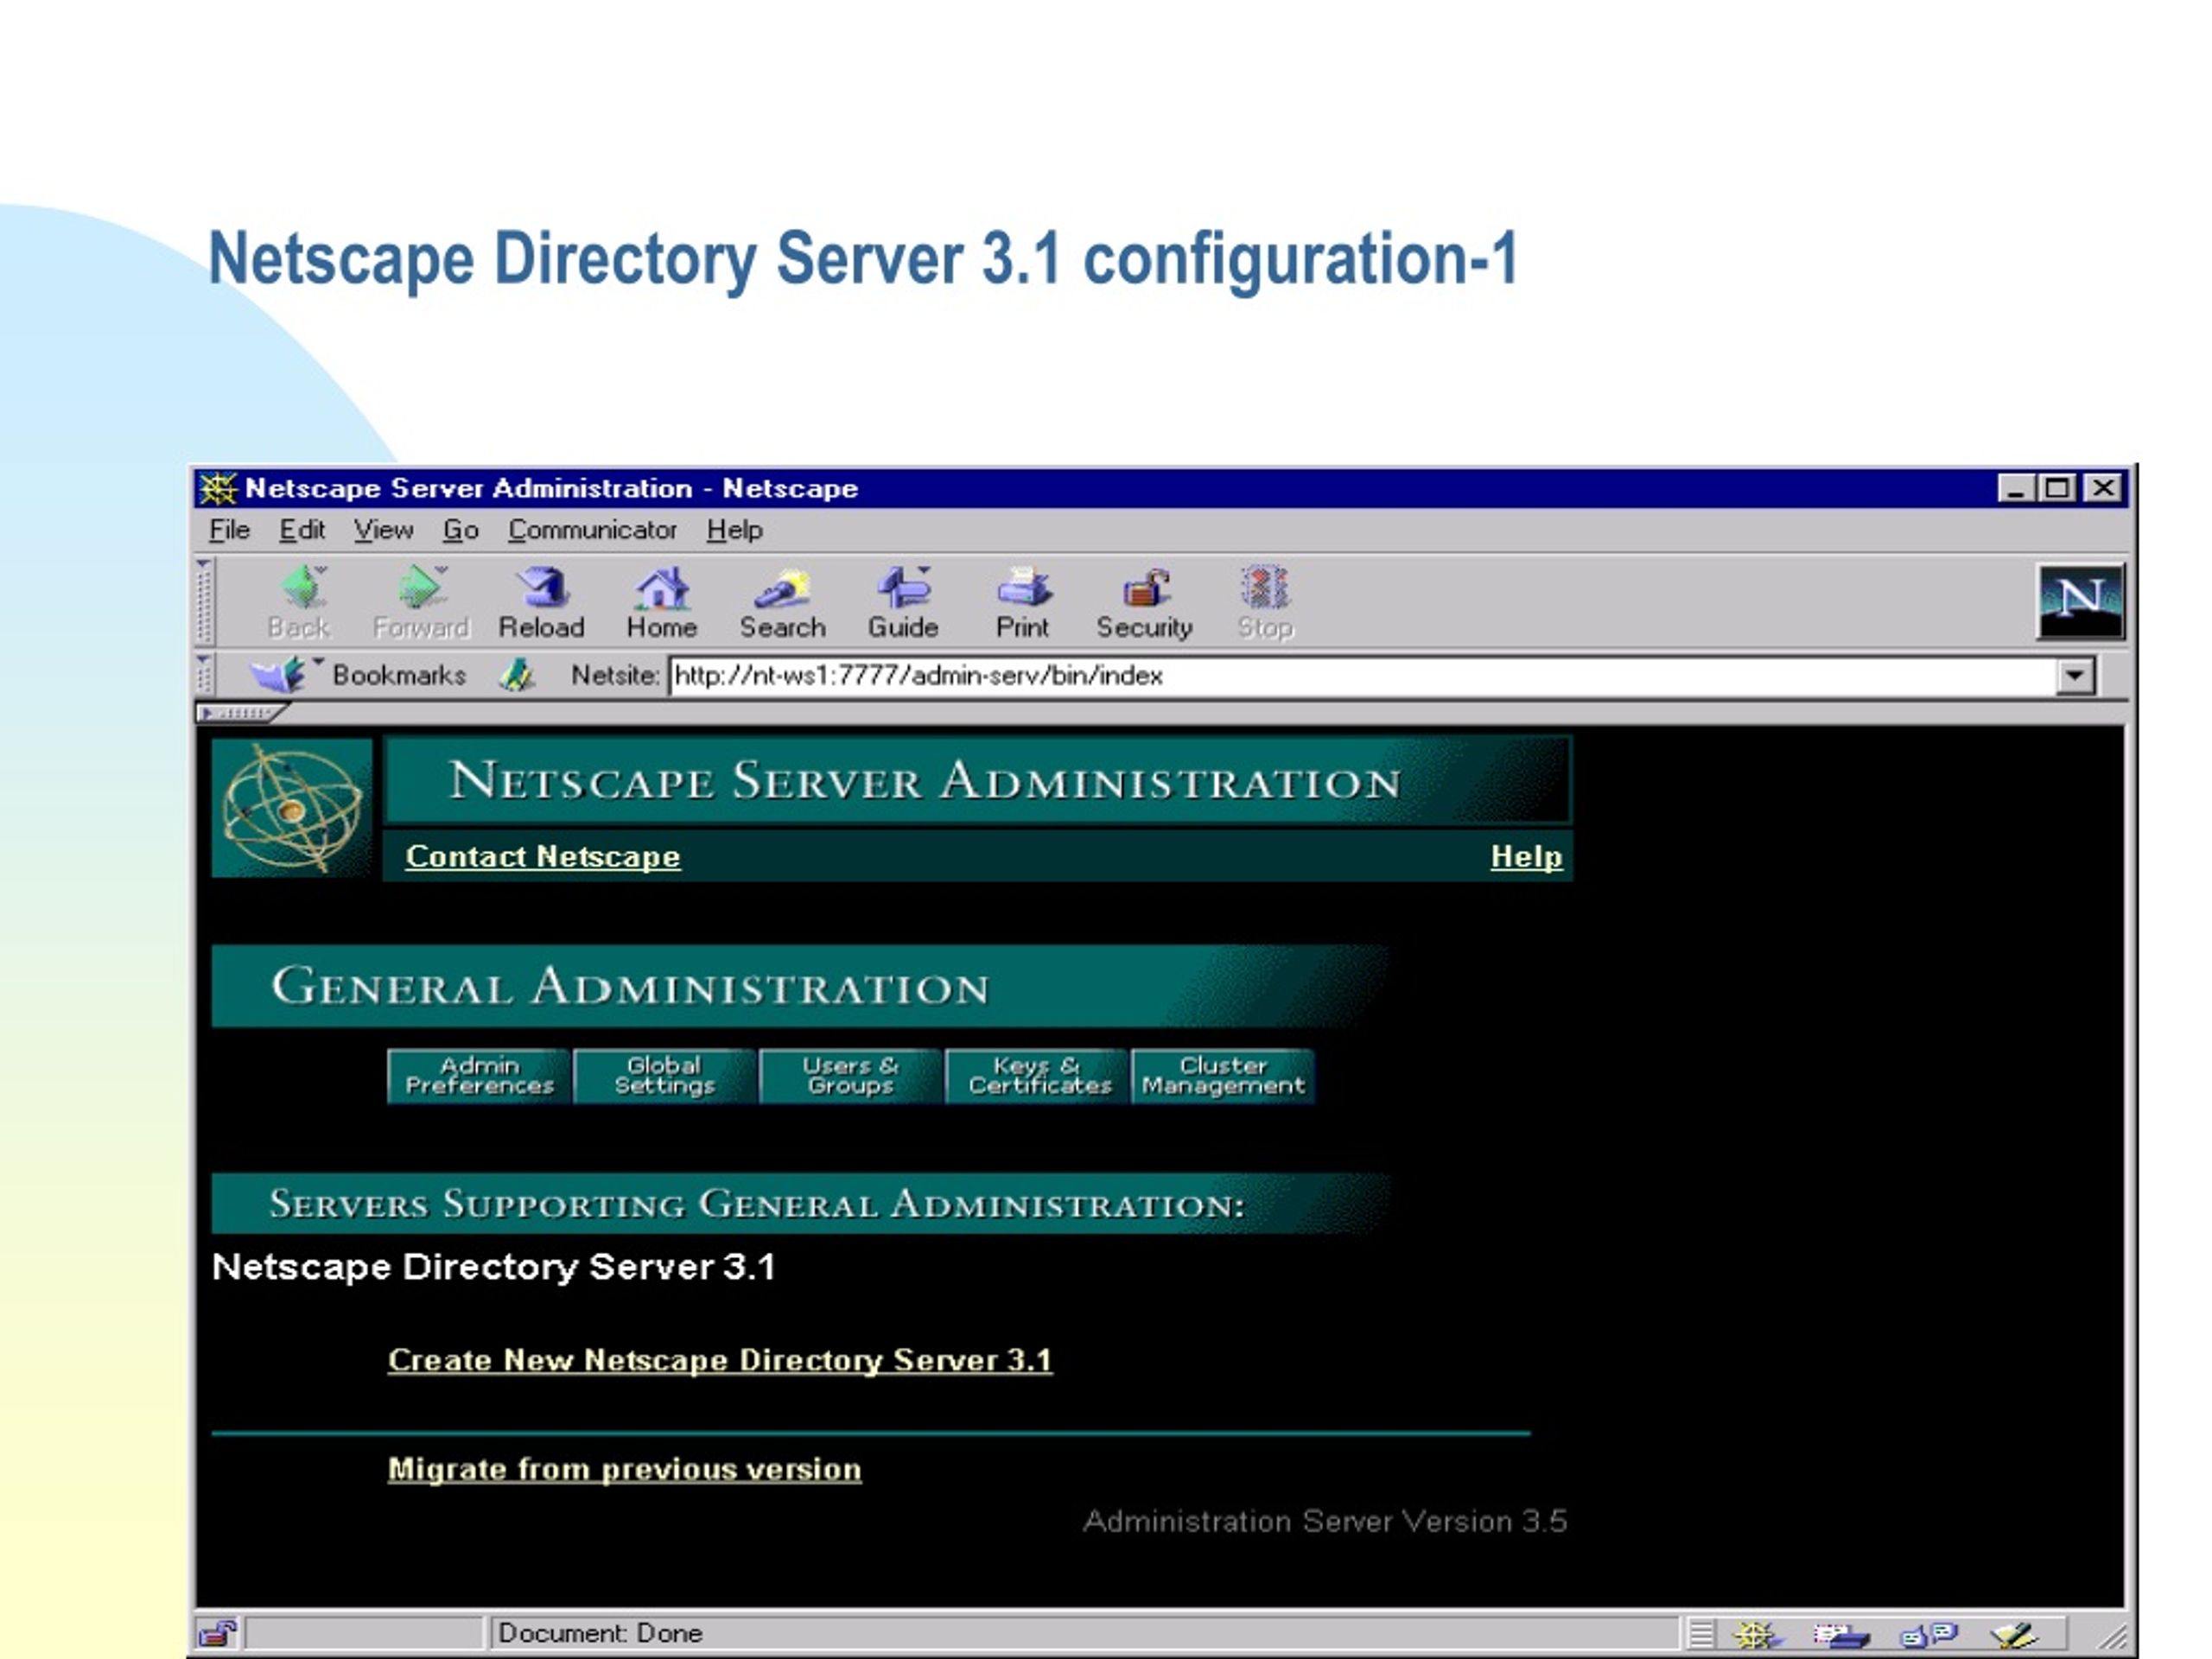Open the location history dropdown arrow

(2076, 676)
